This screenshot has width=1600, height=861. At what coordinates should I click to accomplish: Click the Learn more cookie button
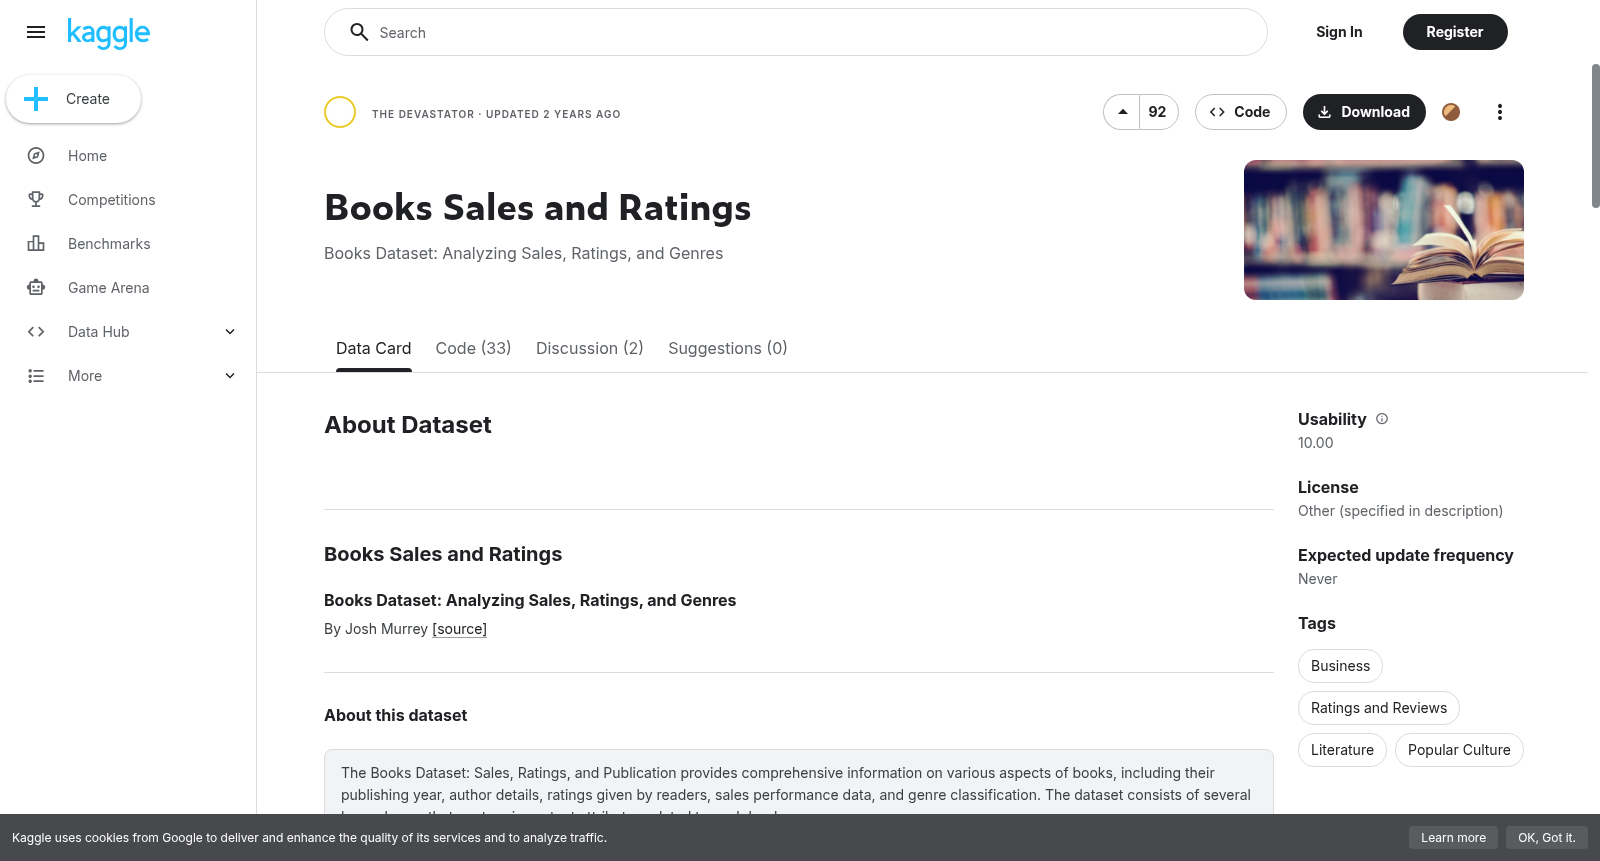click(1453, 838)
